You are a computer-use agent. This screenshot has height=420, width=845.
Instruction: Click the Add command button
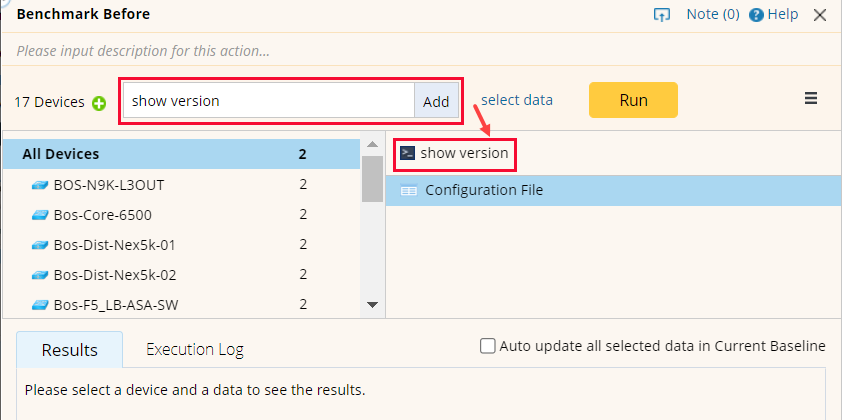pyautogui.click(x=436, y=101)
